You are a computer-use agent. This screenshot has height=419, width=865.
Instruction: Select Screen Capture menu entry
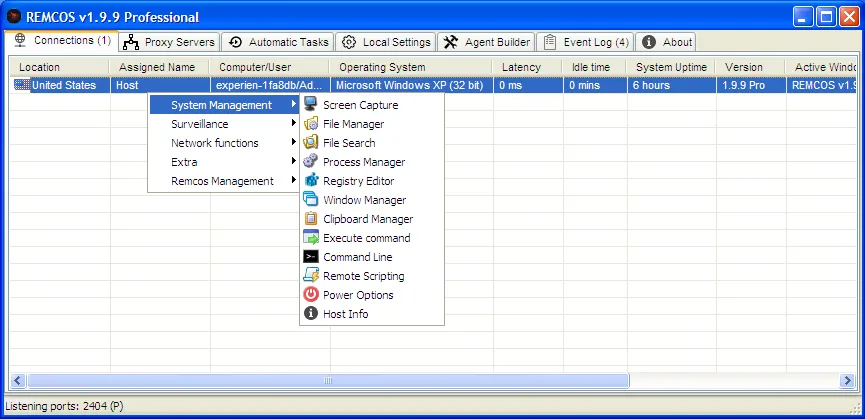(x=372, y=105)
